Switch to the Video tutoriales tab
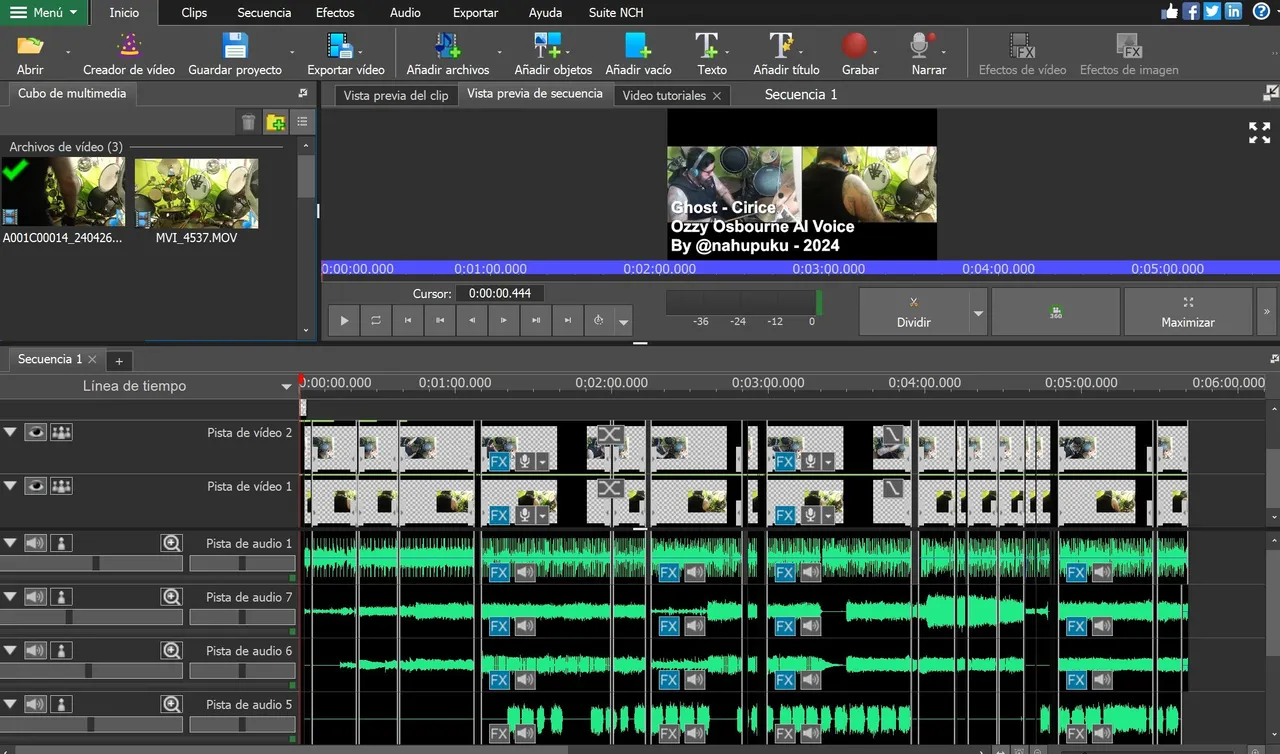Screen dimensions: 1280x754 coord(664,96)
